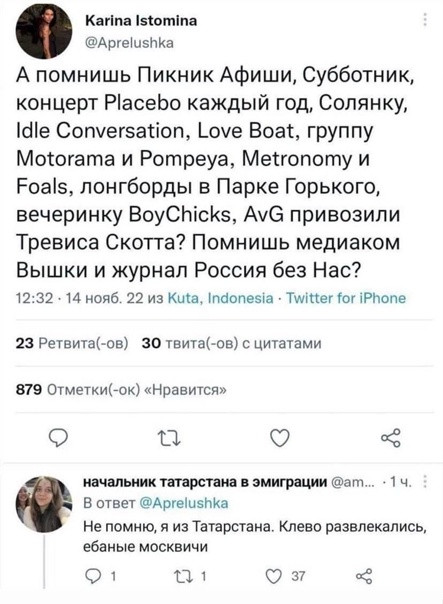Open Karina Istomina's profile picture
443x604 pixels.
tap(44, 33)
